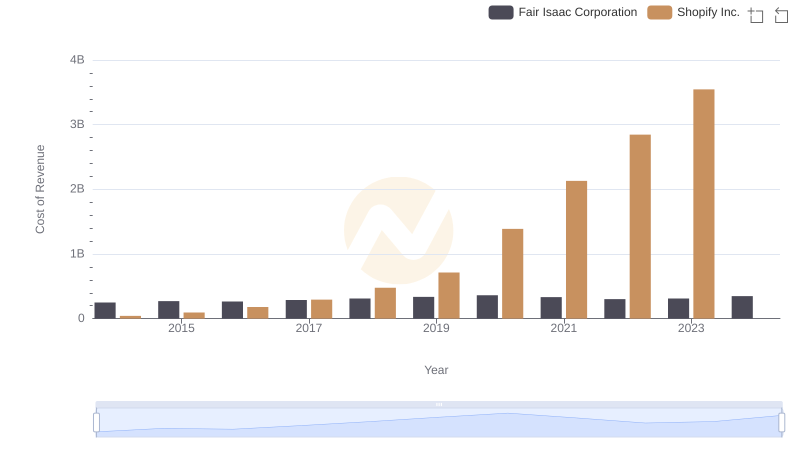This screenshot has width=800, height=461.
Task: Click the 2019 x-axis label
Action: [x=436, y=328]
